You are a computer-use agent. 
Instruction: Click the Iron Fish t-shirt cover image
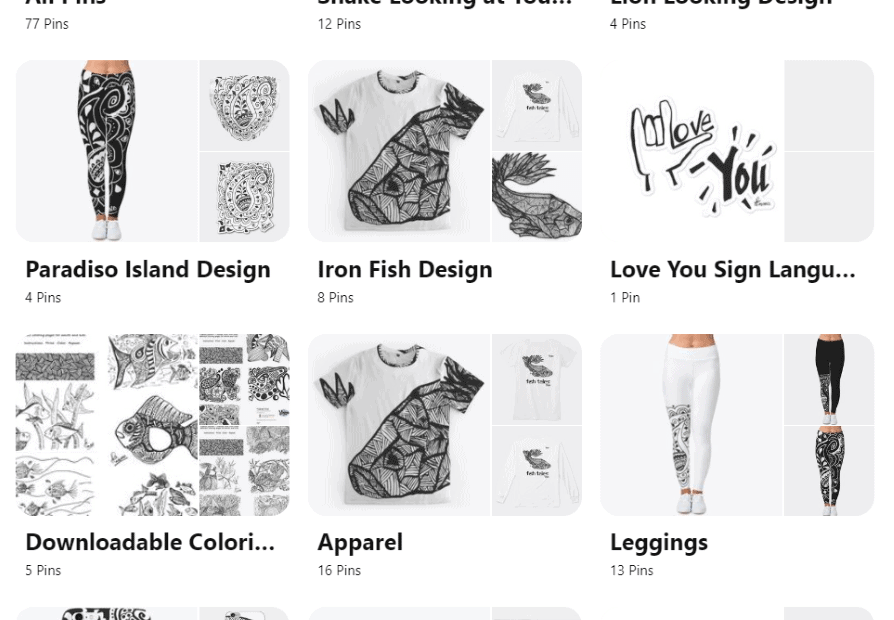(399, 151)
